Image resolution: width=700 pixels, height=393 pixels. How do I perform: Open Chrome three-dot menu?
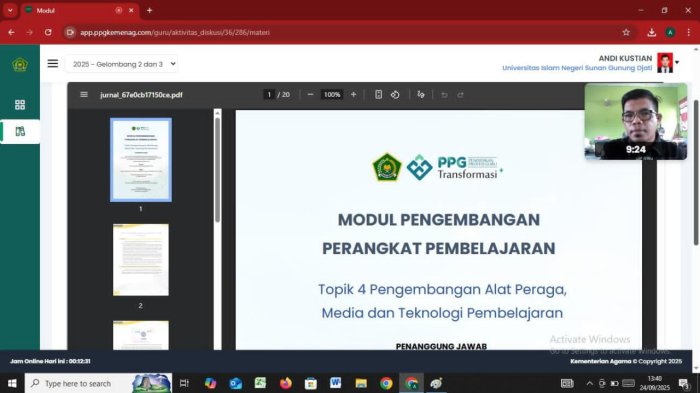coord(689,32)
